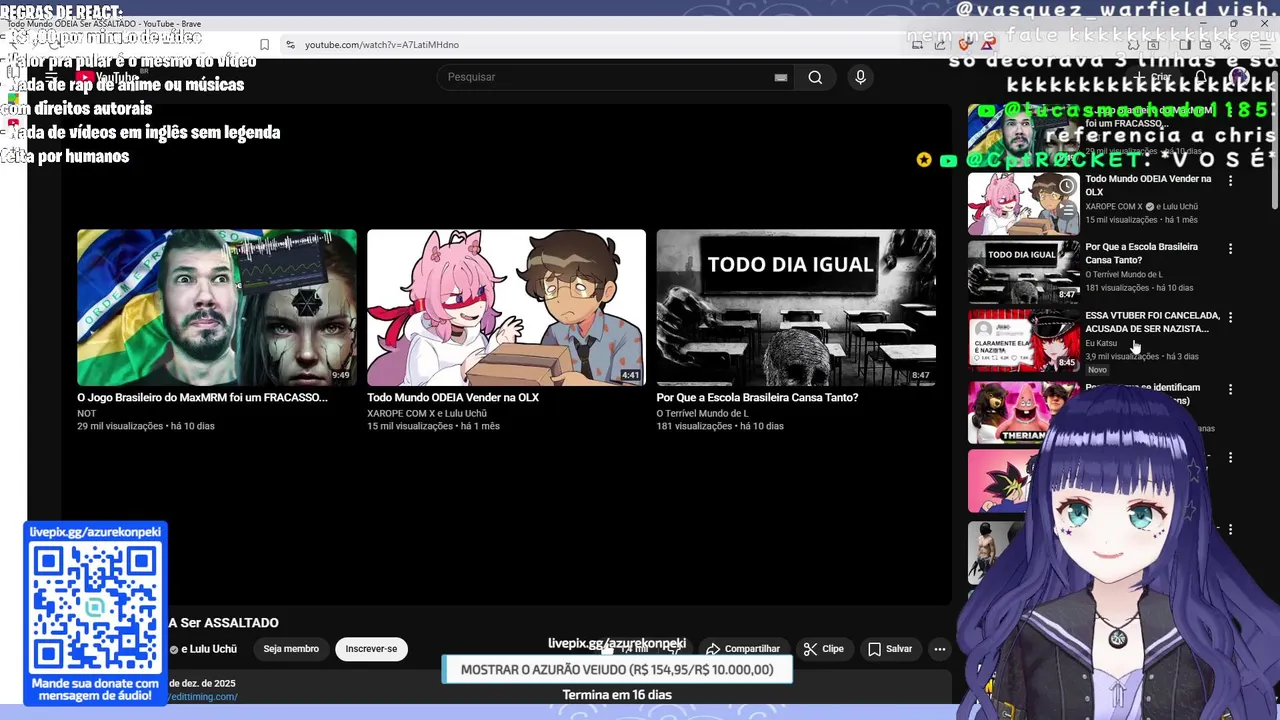Open end-screen title 'O Jogo Brasileiro do MaxMRM foi um FRACASSO...'
The height and width of the screenshot is (720, 1280).
pos(202,397)
